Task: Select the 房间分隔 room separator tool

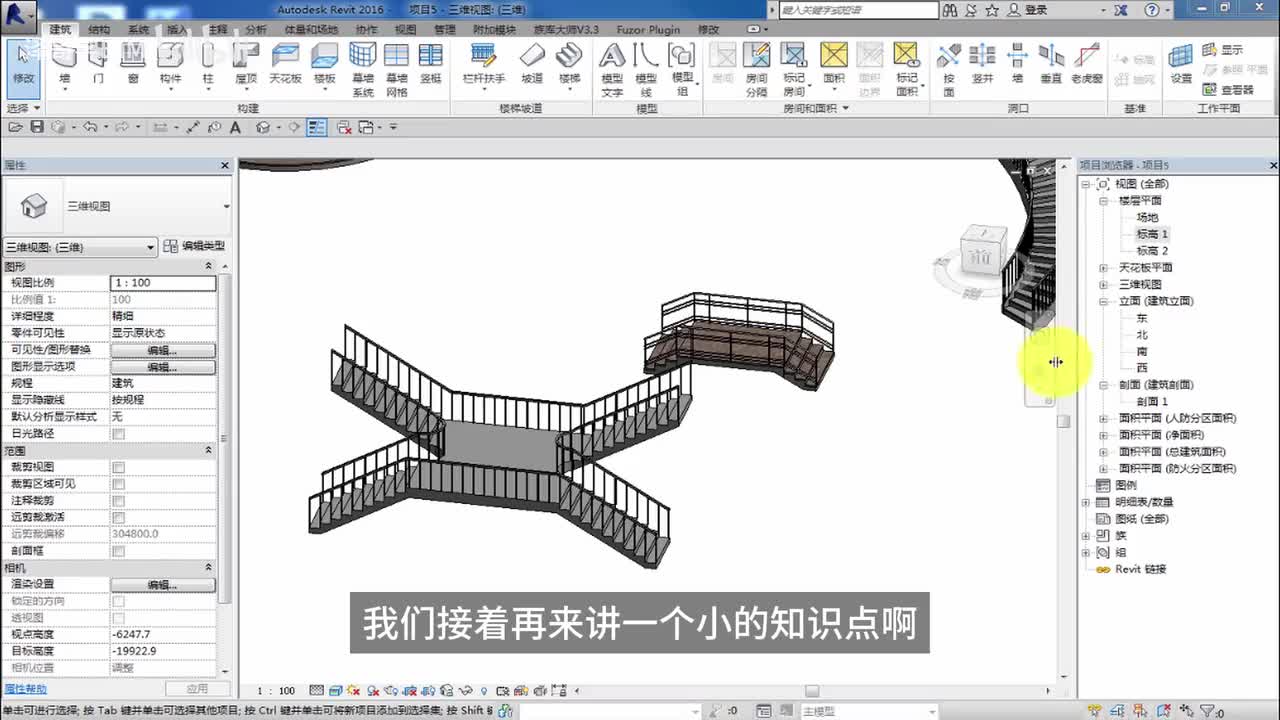Action: (757, 70)
